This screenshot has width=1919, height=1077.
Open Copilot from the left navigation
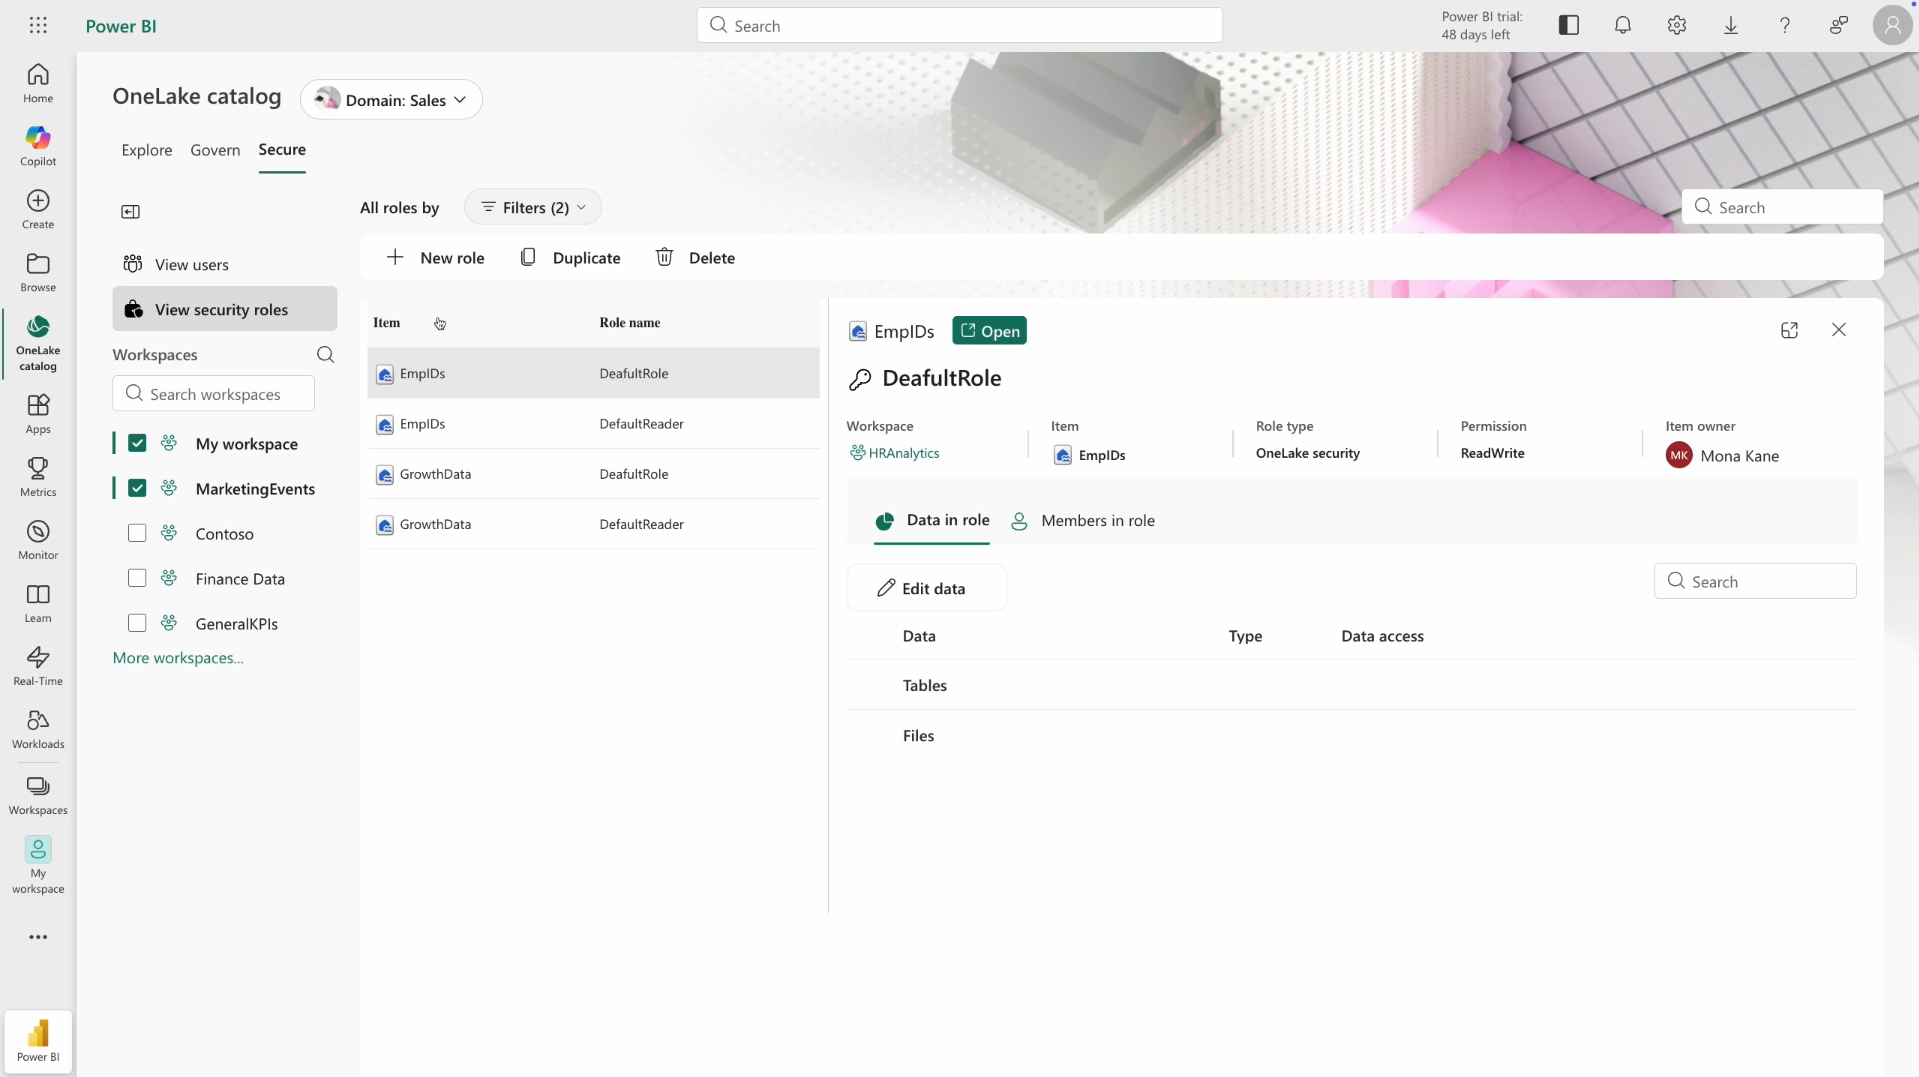[x=37, y=146]
